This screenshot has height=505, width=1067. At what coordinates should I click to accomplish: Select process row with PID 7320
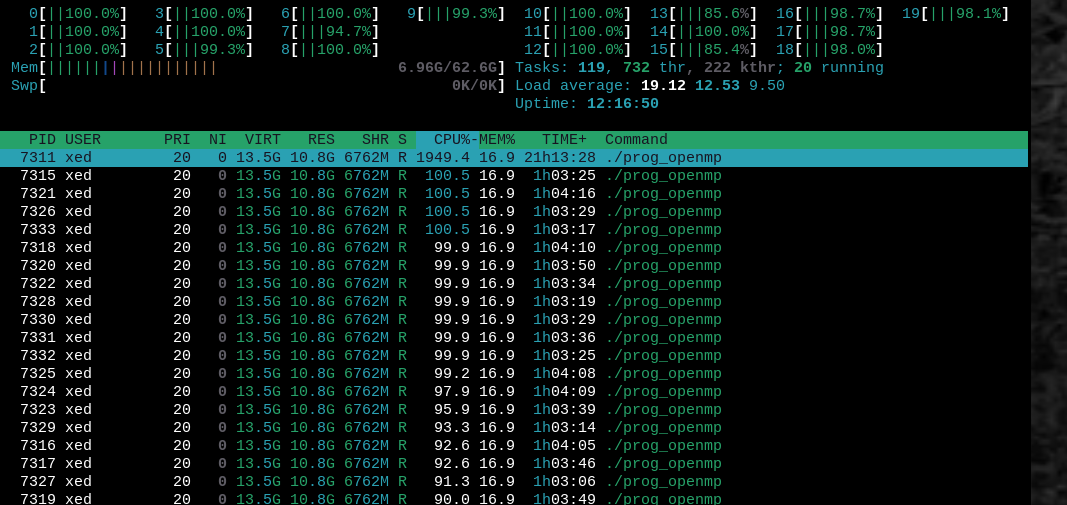[x=514, y=265]
